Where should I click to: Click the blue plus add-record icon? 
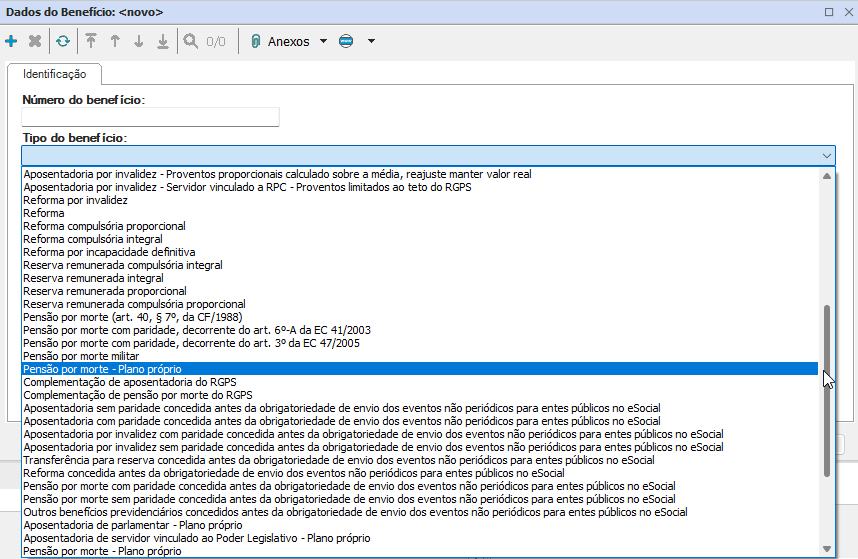pos(11,41)
